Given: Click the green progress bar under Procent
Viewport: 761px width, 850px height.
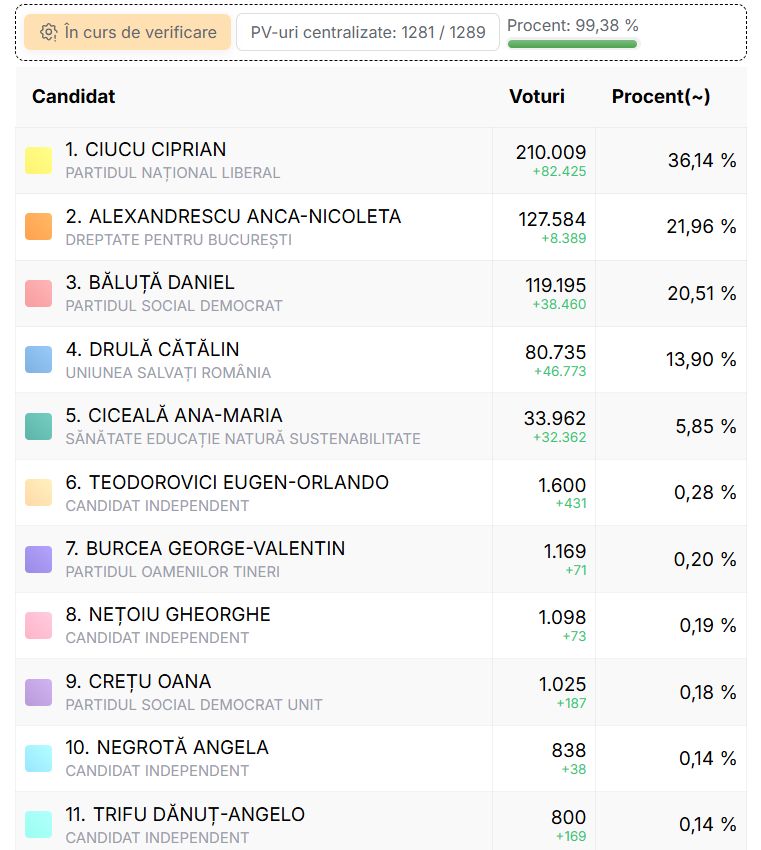Looking at the screenshot, I should pyautogui.click(x=572, y=44).
